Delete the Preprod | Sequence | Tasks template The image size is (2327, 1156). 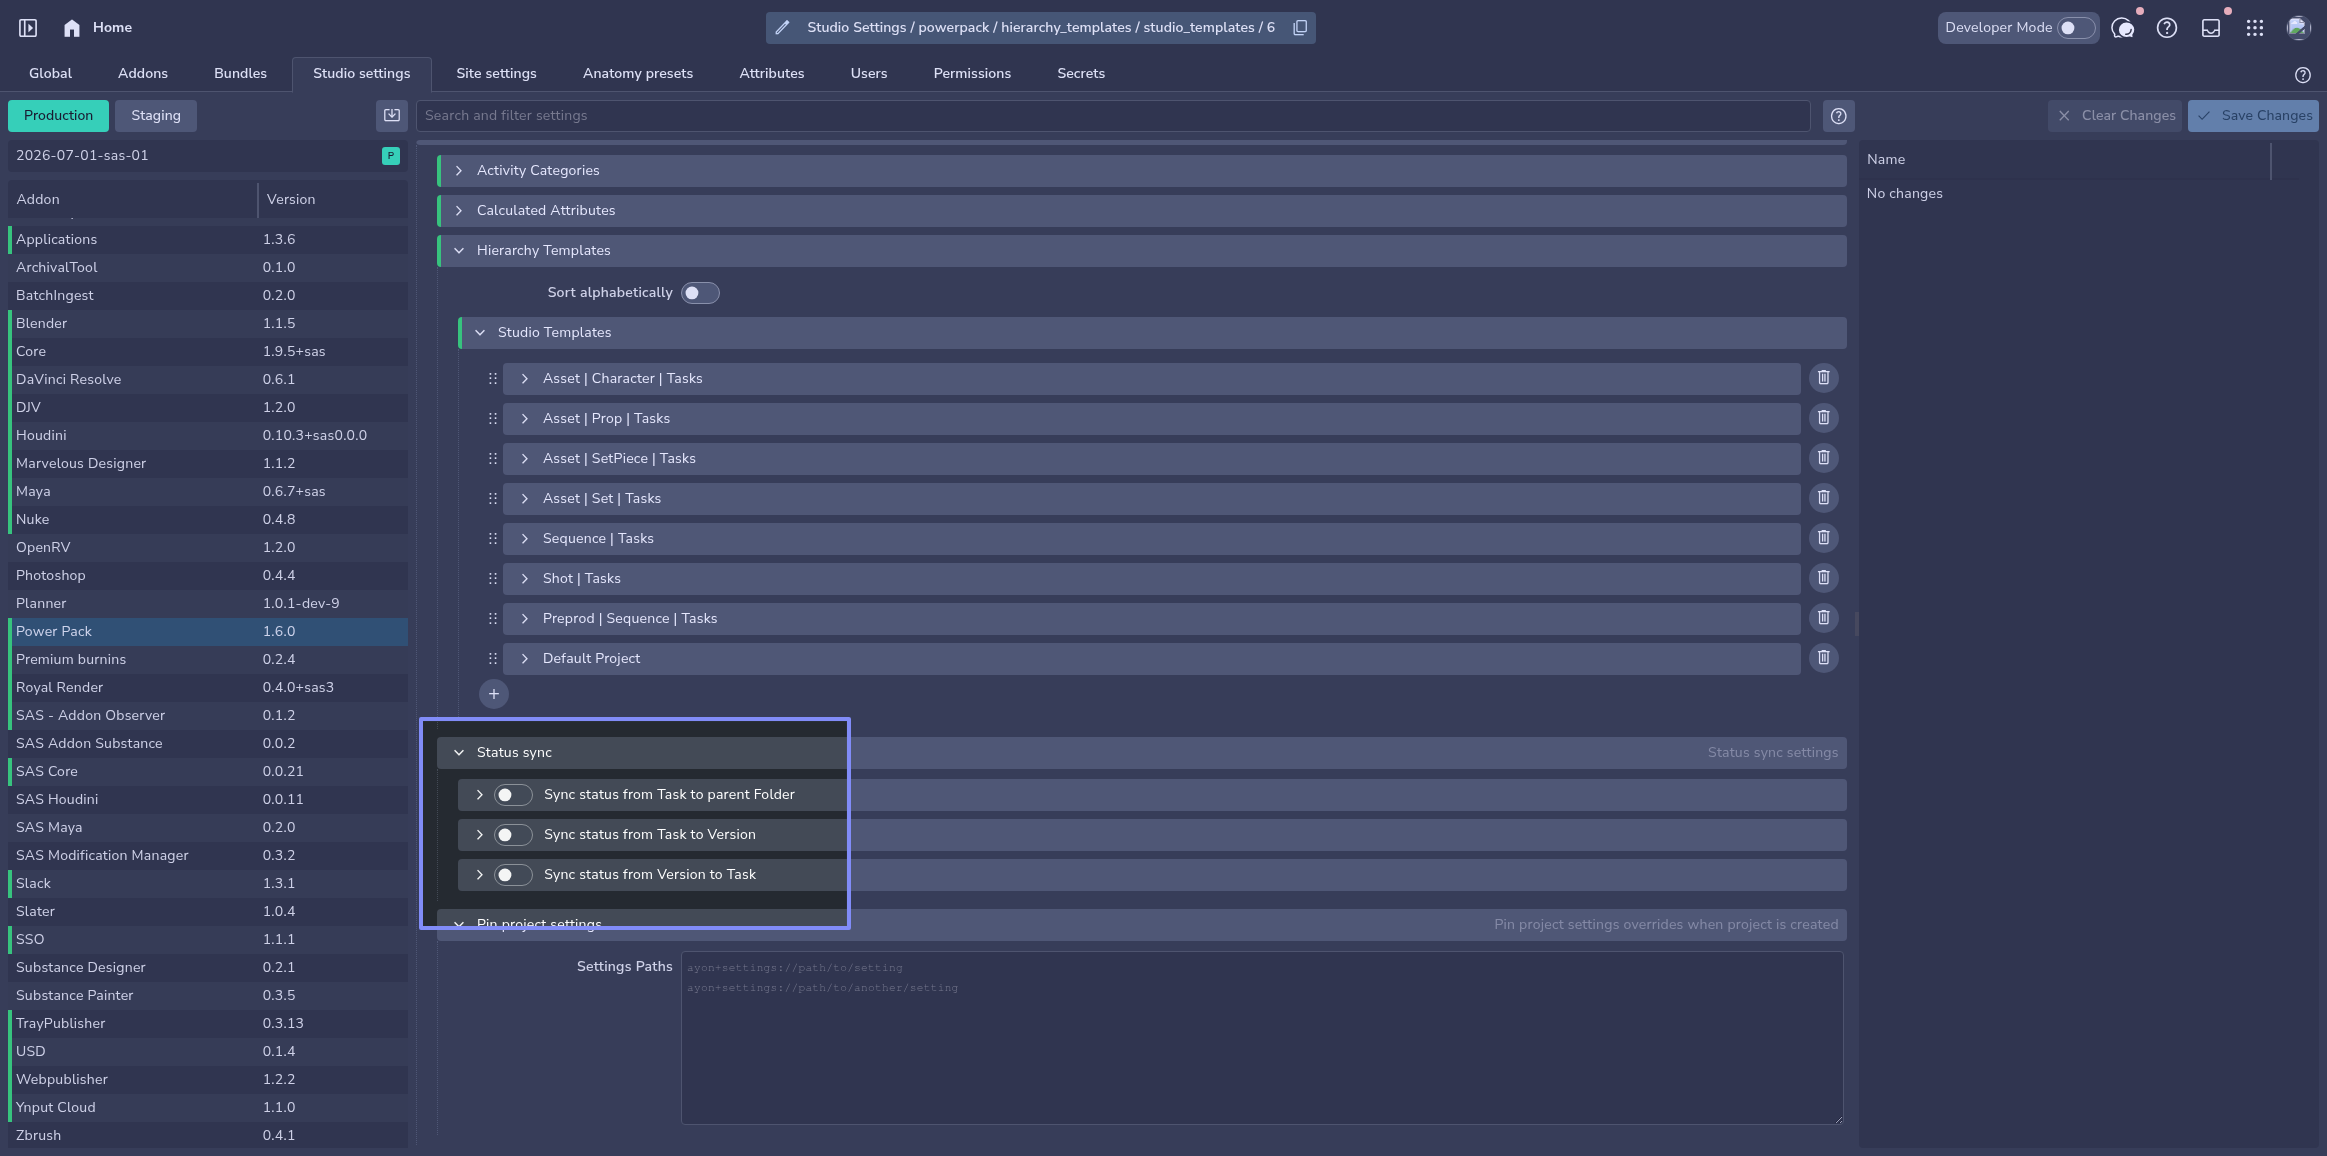(x=1824, y=618)
